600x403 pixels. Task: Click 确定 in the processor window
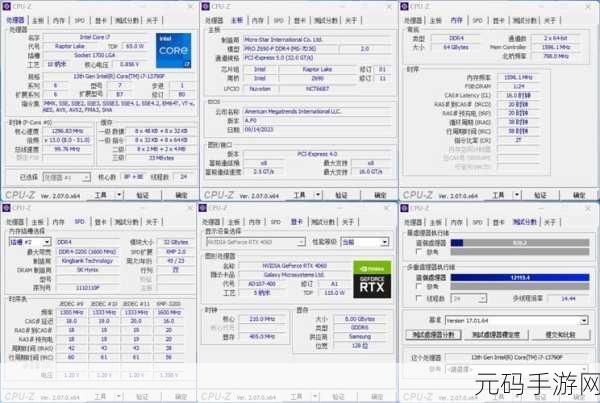coord(181,195)
